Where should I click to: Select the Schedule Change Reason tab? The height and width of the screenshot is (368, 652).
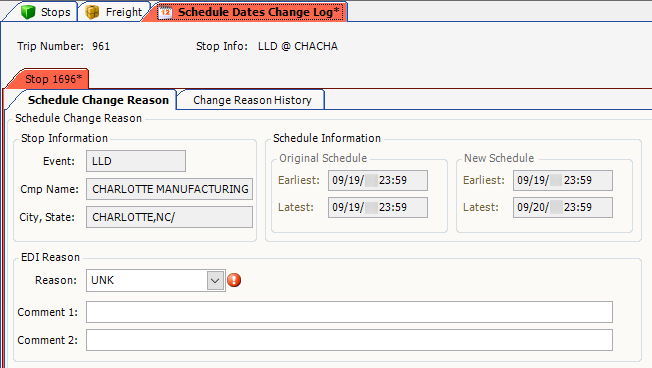[x=98, y=100]
